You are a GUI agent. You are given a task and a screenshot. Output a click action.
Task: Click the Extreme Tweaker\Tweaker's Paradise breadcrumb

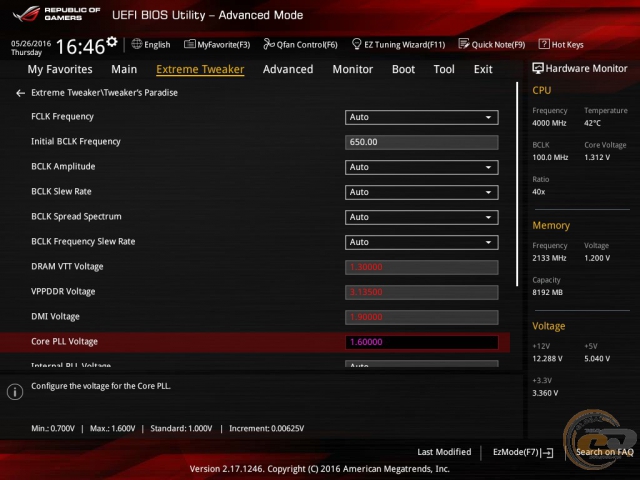click(104, 93)
